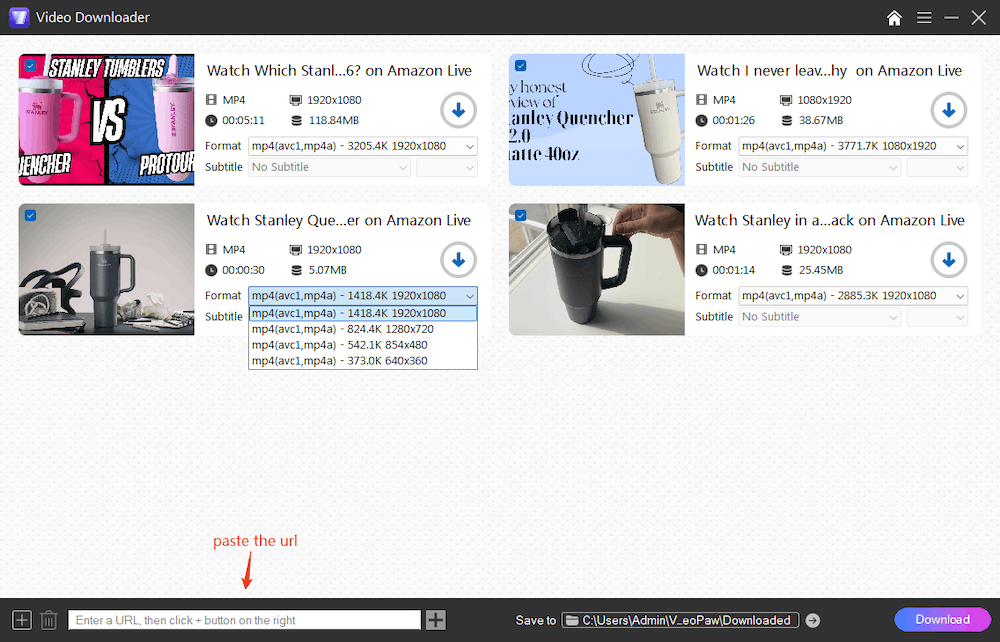Open Subtitle dropdown for first video
This screenshot has height=642, width=1000.
pos(329,167)
